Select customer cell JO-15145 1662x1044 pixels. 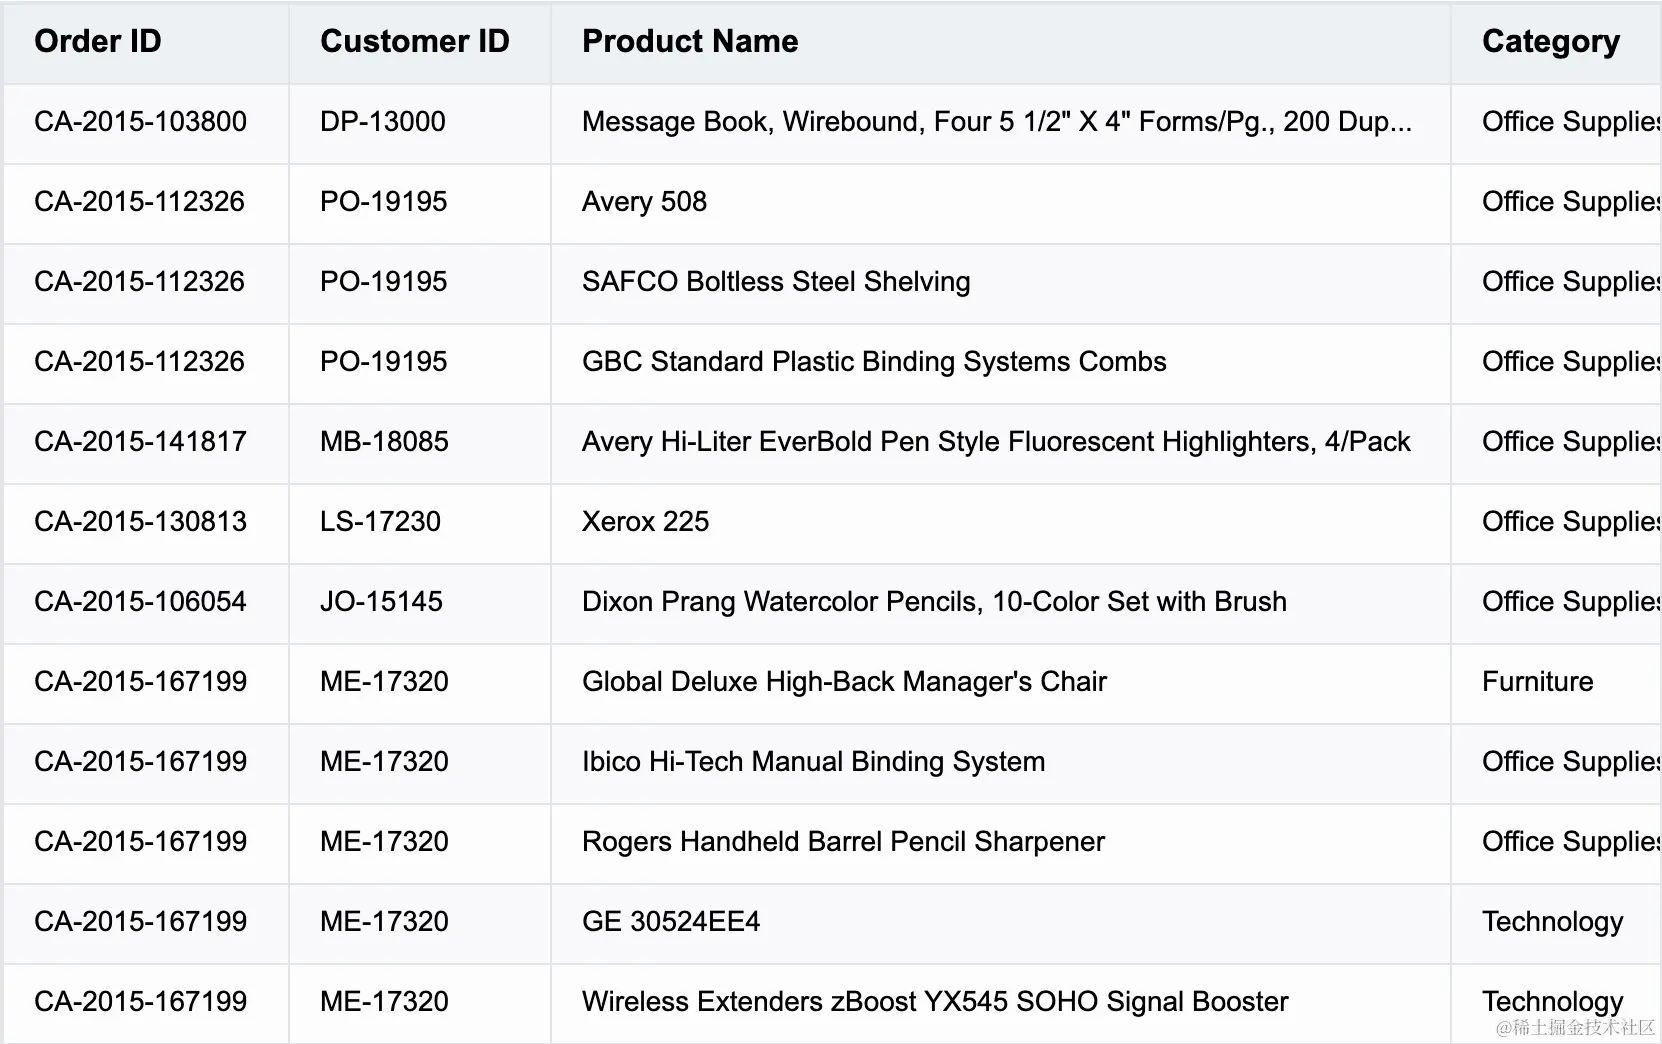click(420, 604)
